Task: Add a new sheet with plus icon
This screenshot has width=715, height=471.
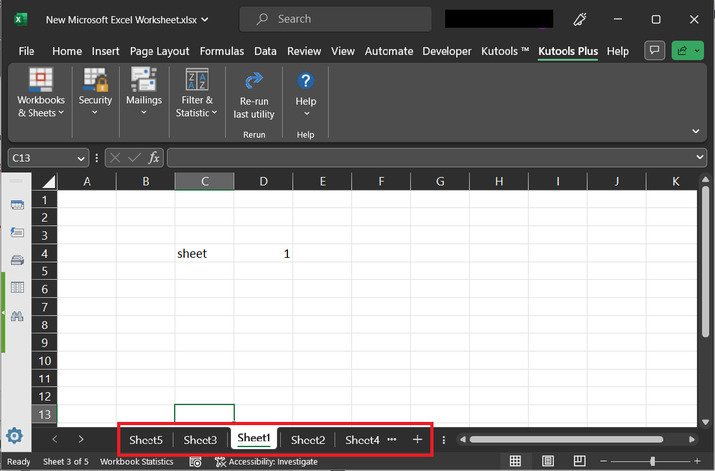Action: [417, 439]
